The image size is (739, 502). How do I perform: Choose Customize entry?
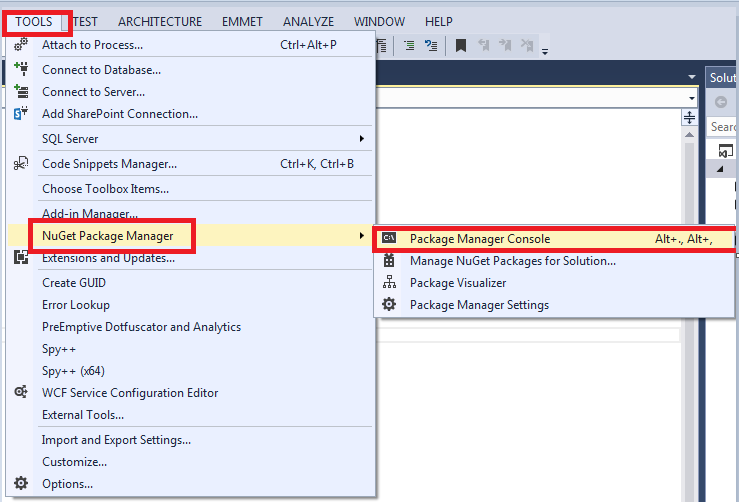pos(191,462)
